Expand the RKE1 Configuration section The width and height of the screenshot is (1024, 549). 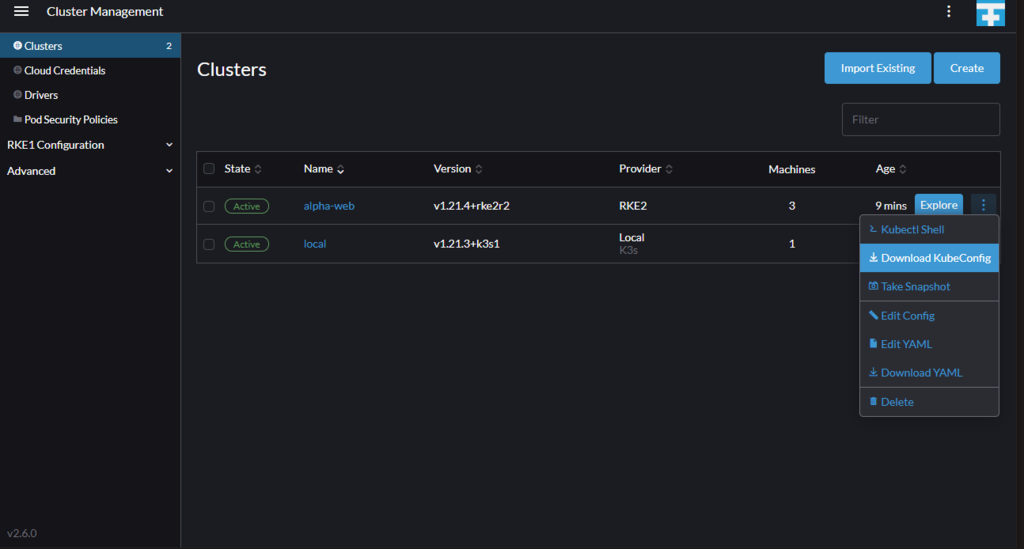90,145
